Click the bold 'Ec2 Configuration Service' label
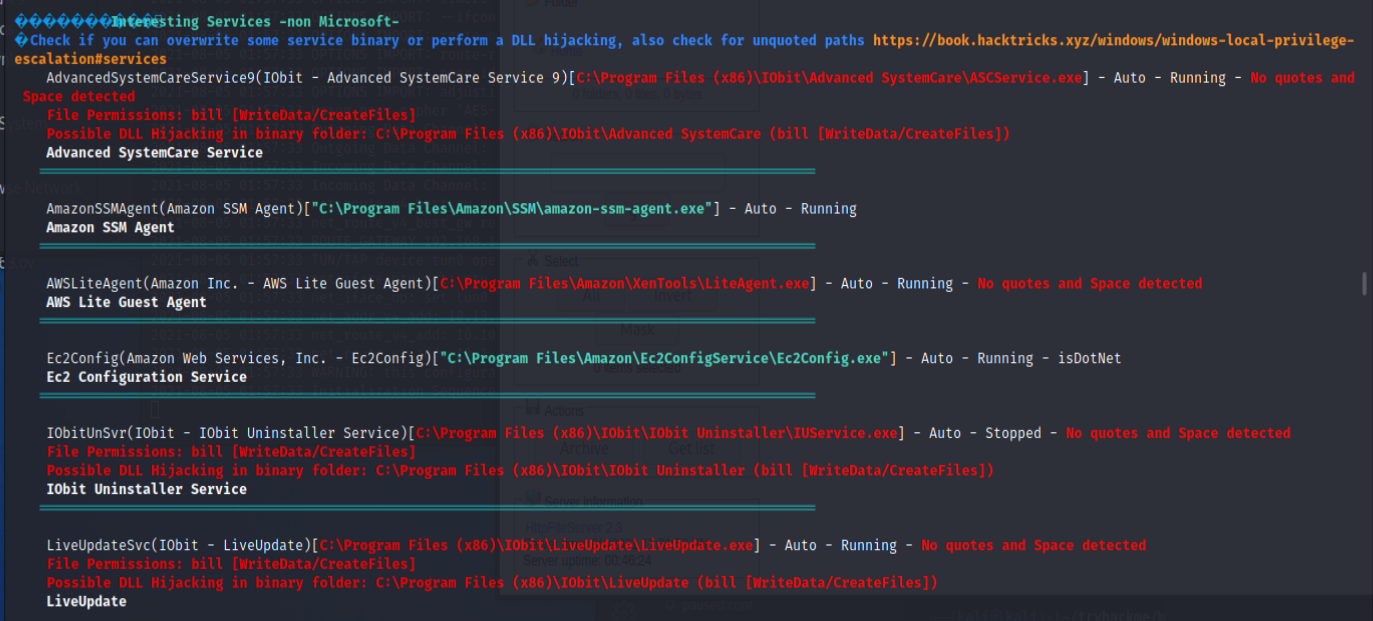The height and width of the screenshot is (621, 1373). click(x=146, y=377)
